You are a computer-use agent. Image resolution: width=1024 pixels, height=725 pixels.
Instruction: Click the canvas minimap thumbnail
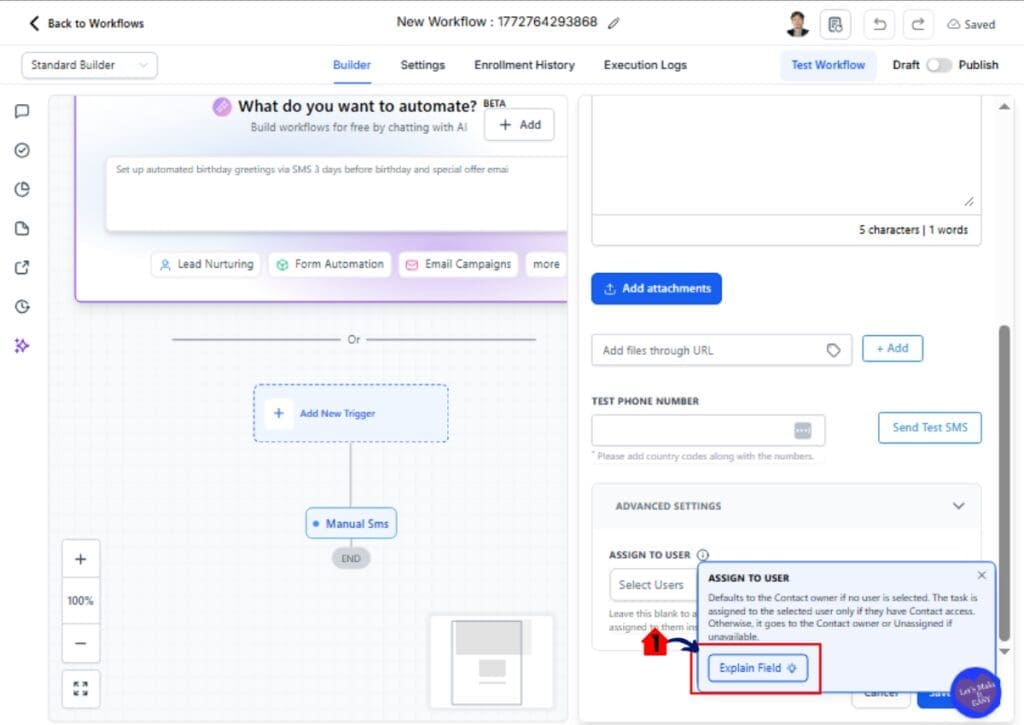492,662
